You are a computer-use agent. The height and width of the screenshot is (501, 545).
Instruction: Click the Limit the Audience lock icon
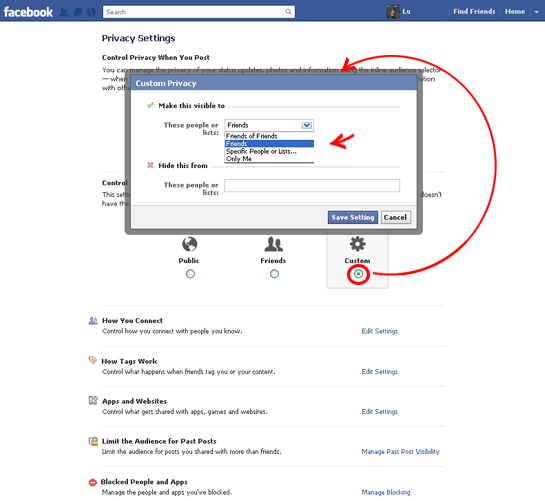point(93,441)
